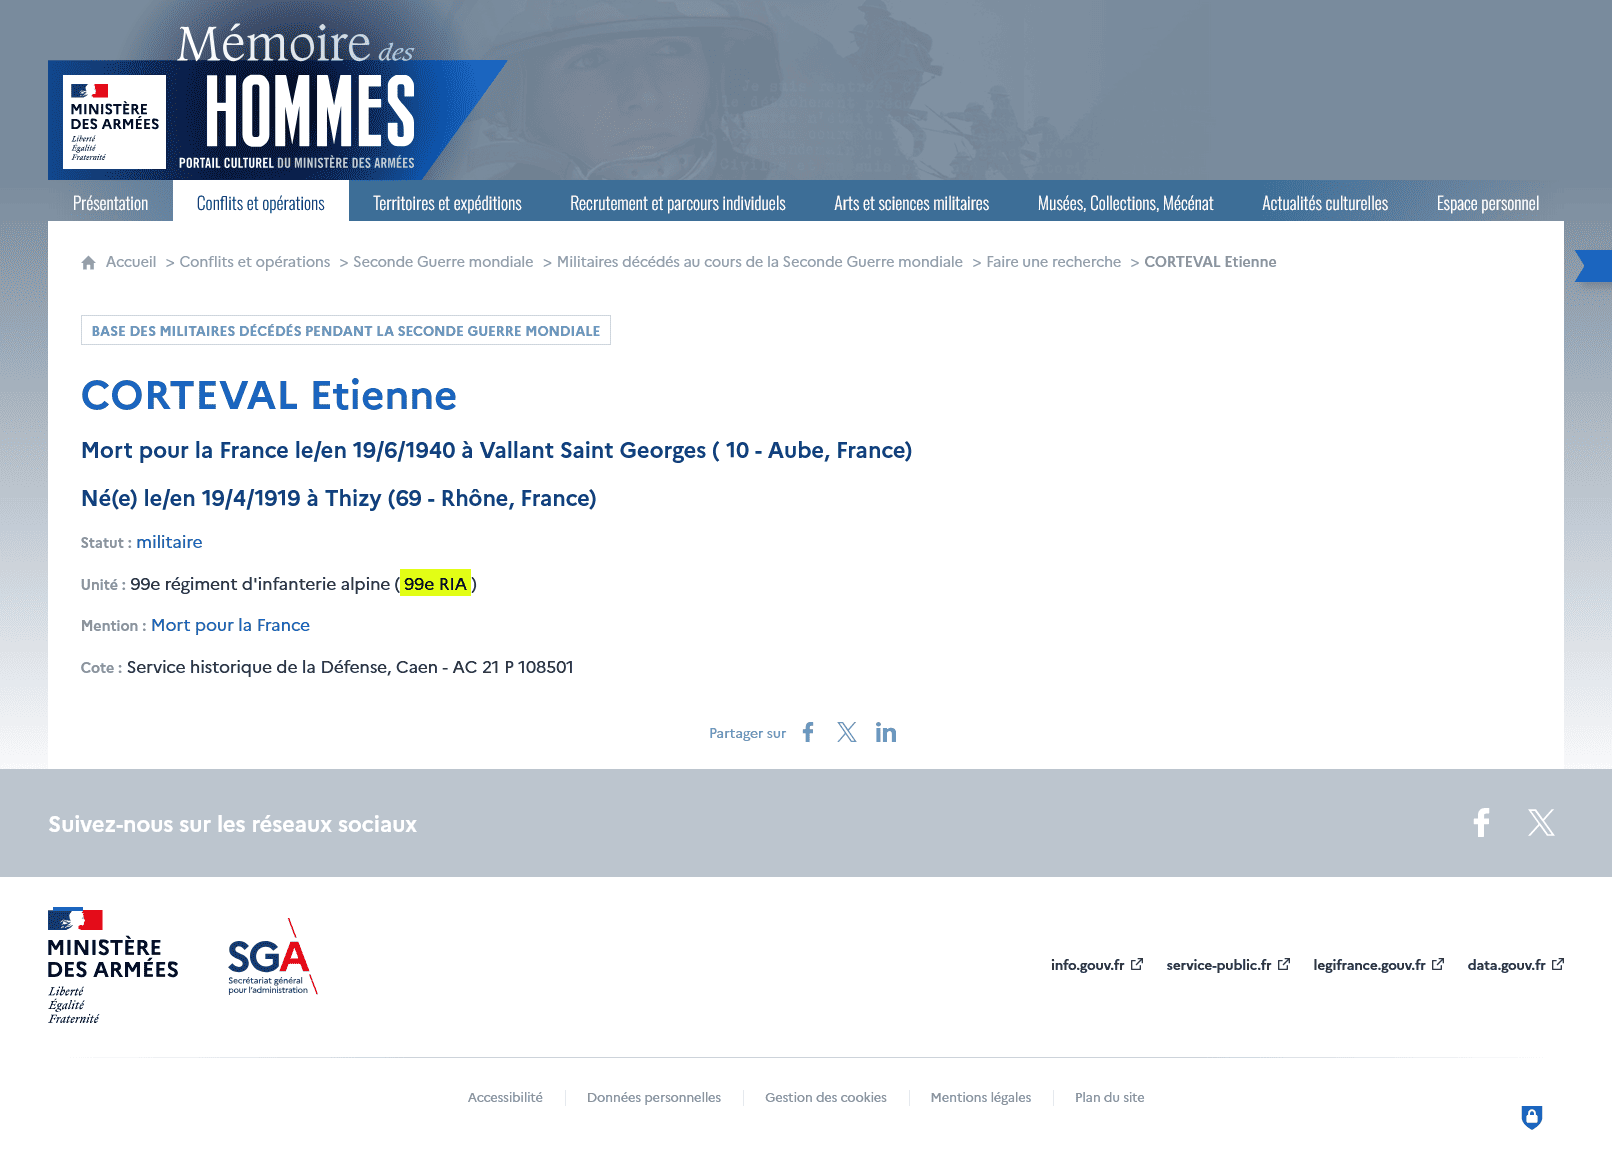Click the blue shield privacy icon

pos(1532,1117)
